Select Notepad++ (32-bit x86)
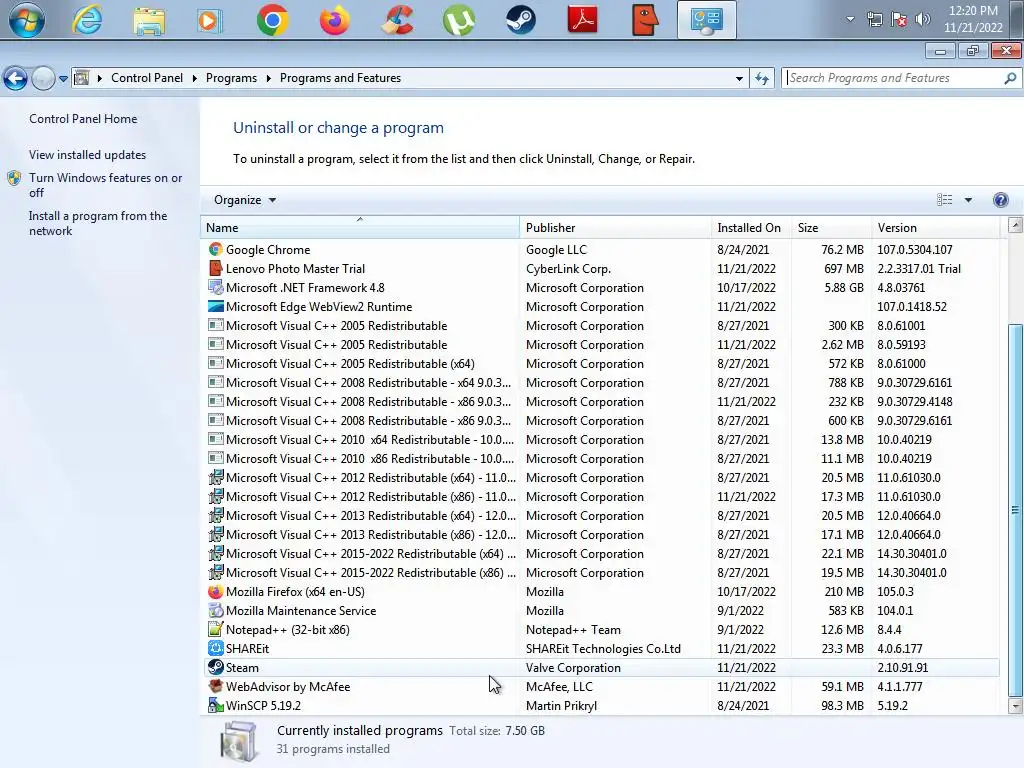This screenshot has width=1024, height=768. pyautogui.click(x=600, y=629)
